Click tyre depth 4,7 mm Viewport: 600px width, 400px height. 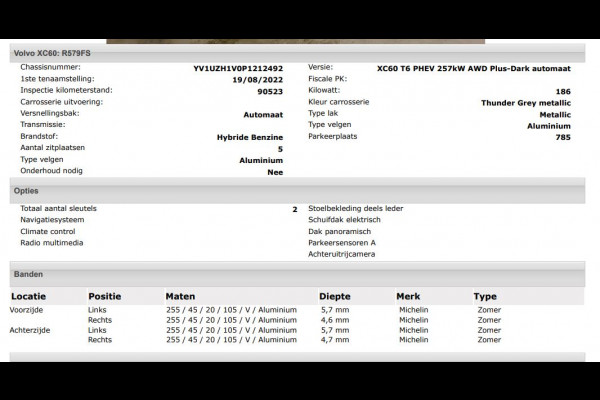point(335,340)
